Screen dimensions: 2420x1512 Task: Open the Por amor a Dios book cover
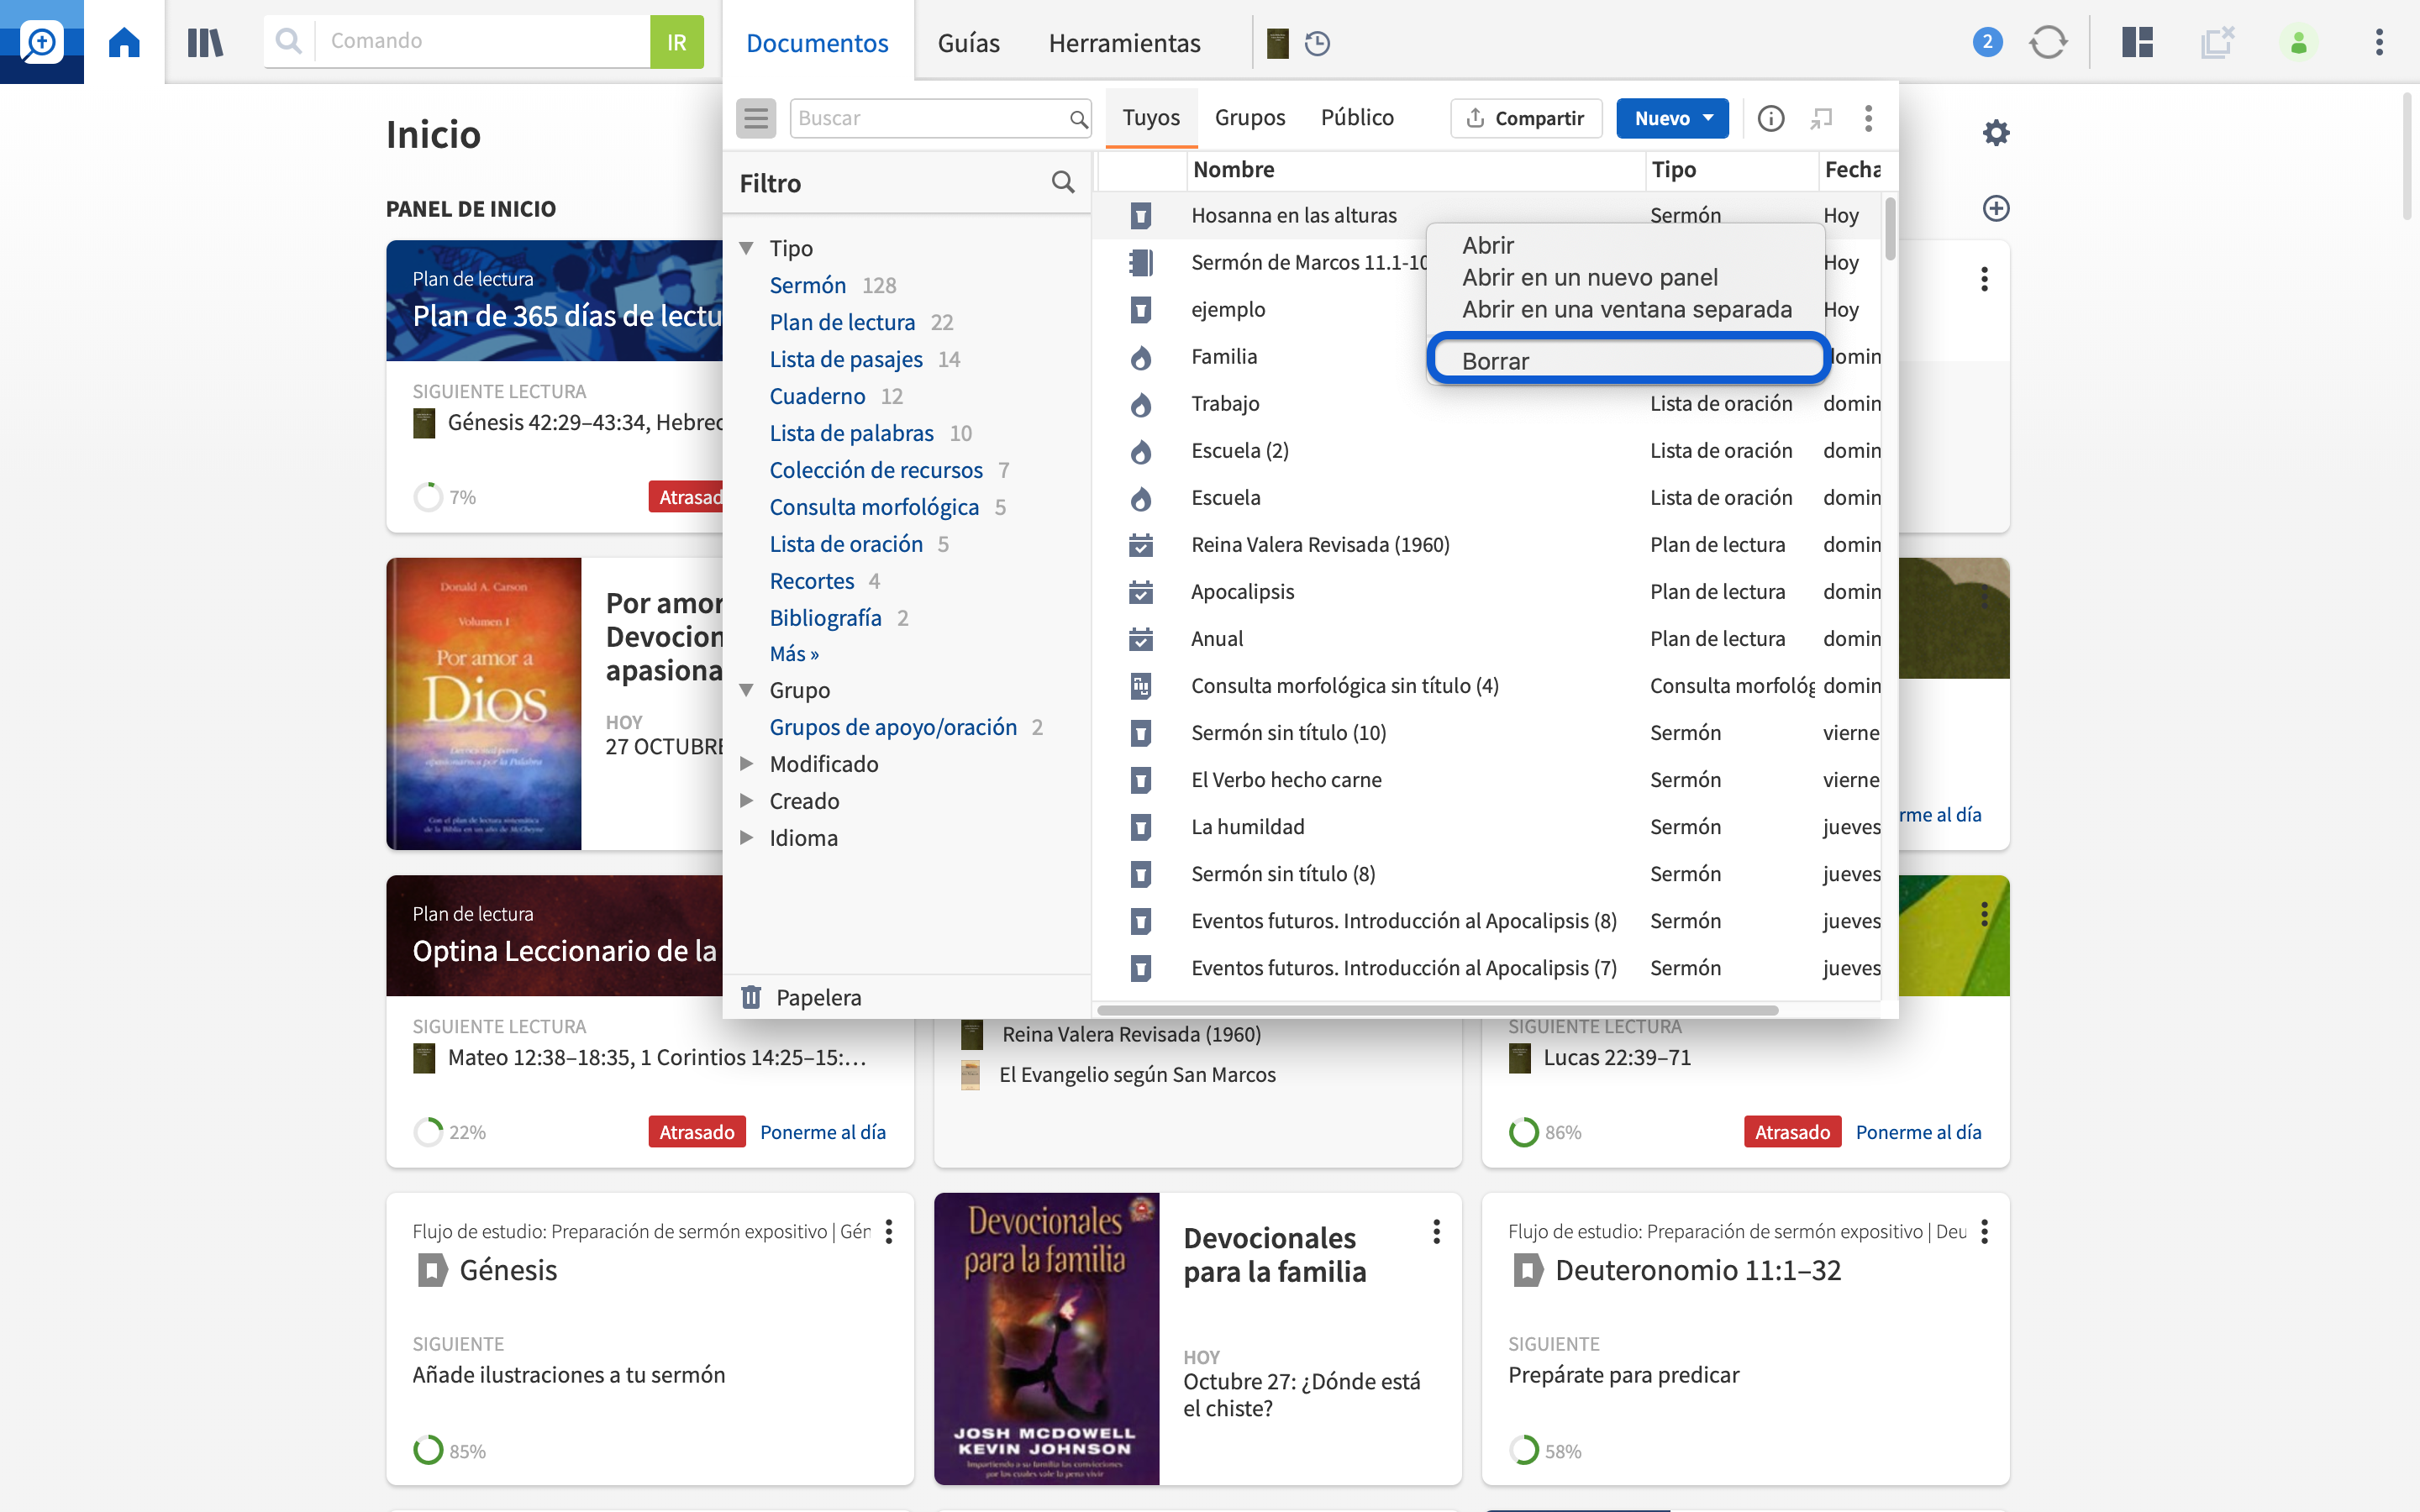point(484,704)
